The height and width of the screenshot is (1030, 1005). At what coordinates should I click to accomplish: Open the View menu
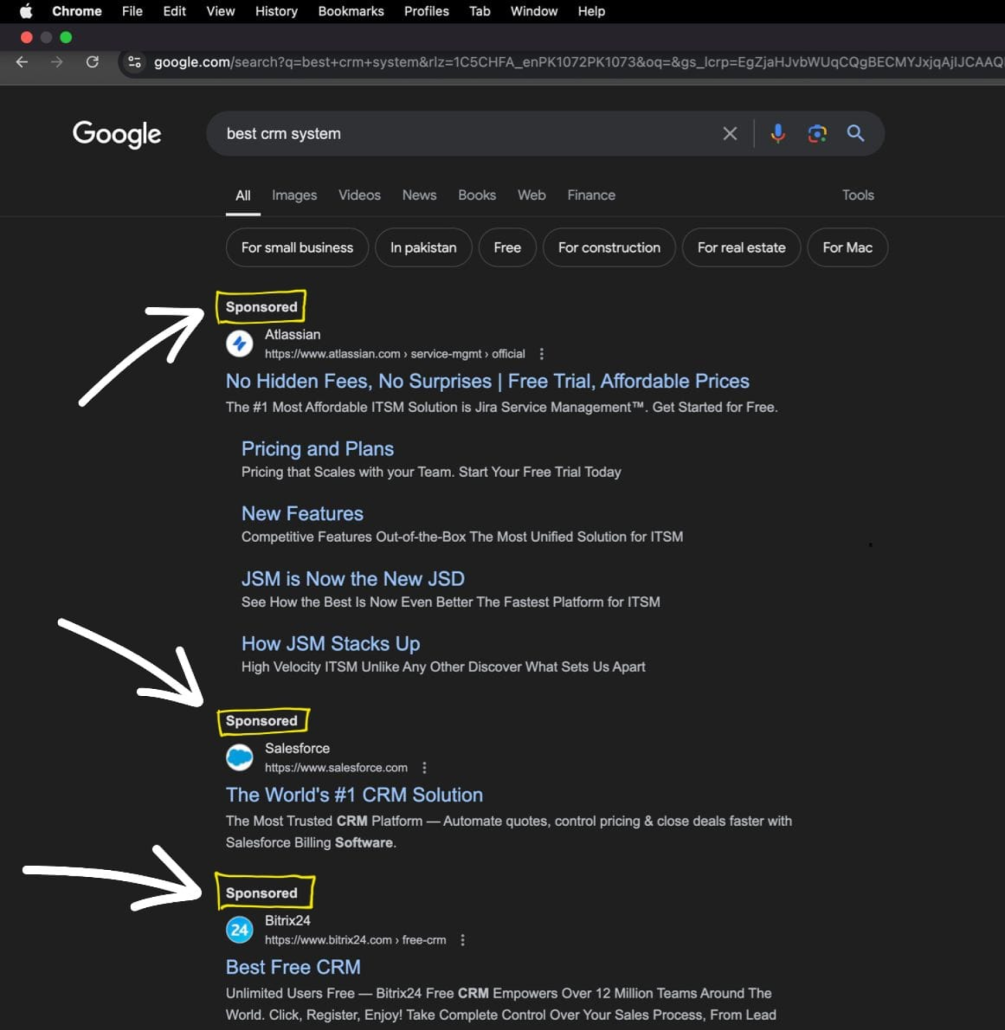point(220,11)
